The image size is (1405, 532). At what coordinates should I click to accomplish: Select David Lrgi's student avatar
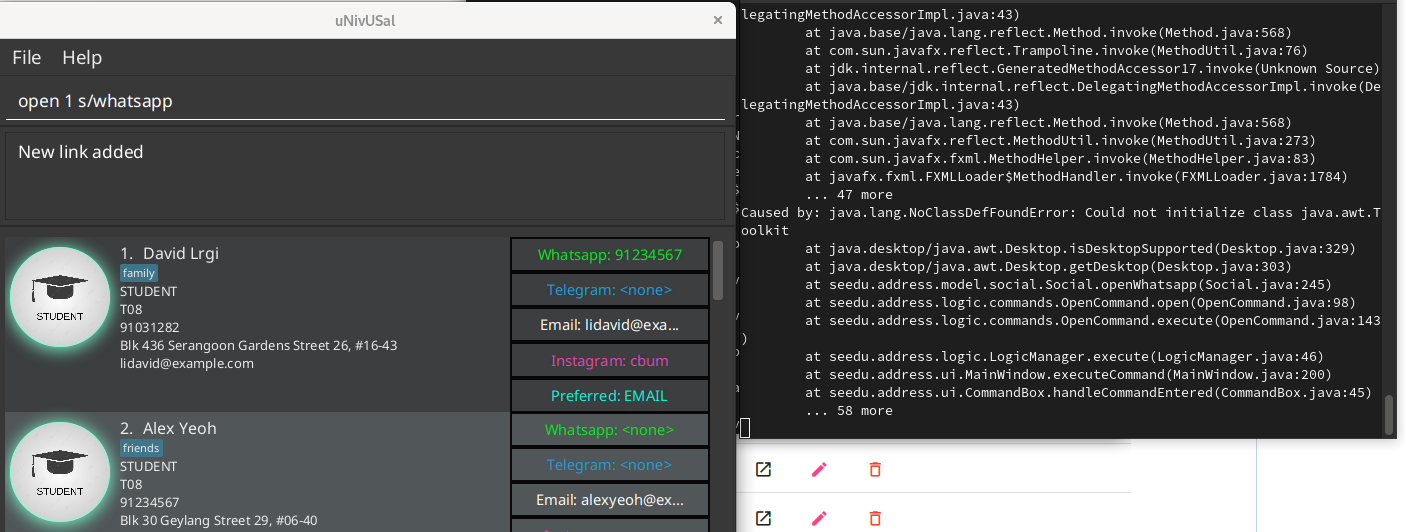coord(60,297)
